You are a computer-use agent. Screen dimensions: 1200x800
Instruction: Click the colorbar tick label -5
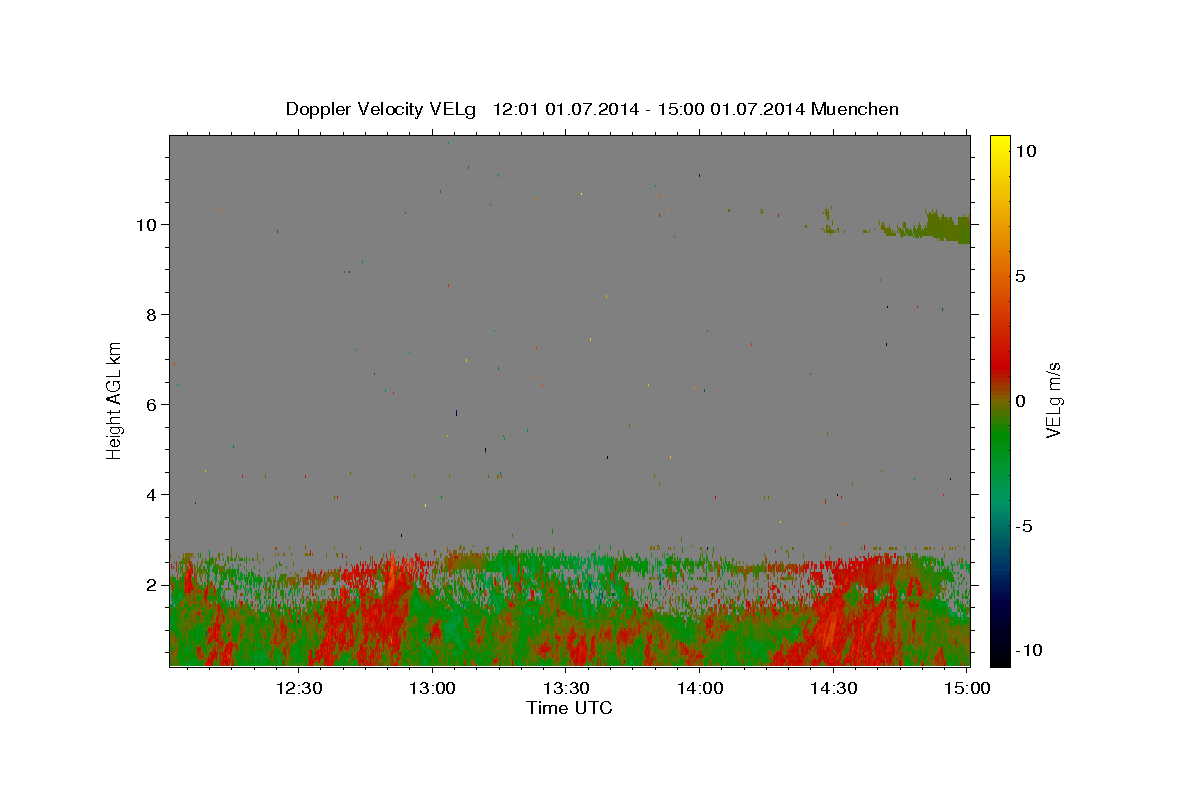(x=1023, y=526)
